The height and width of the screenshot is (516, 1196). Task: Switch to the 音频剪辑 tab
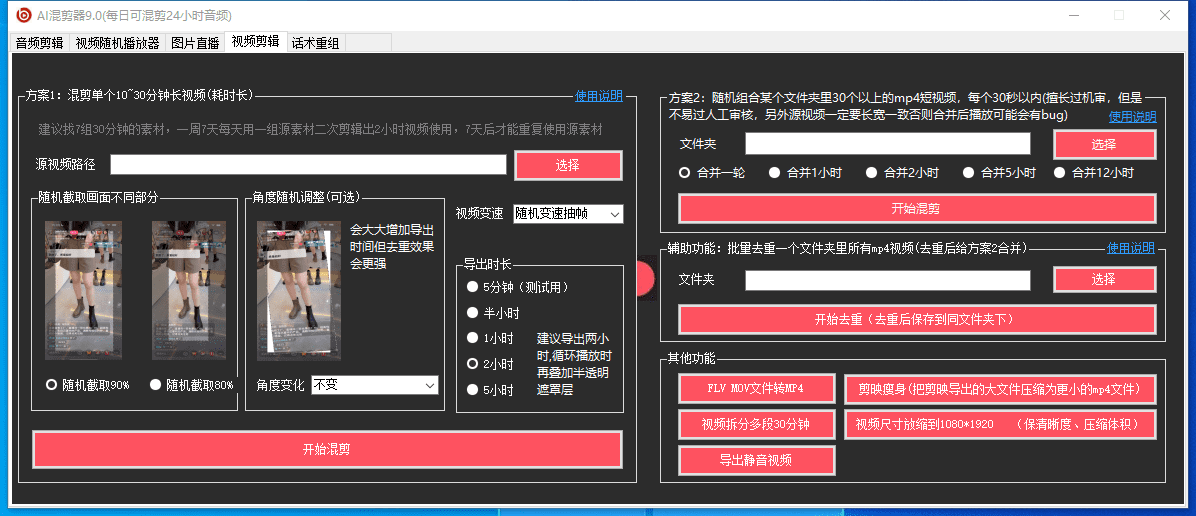click(x=39, y=43)
